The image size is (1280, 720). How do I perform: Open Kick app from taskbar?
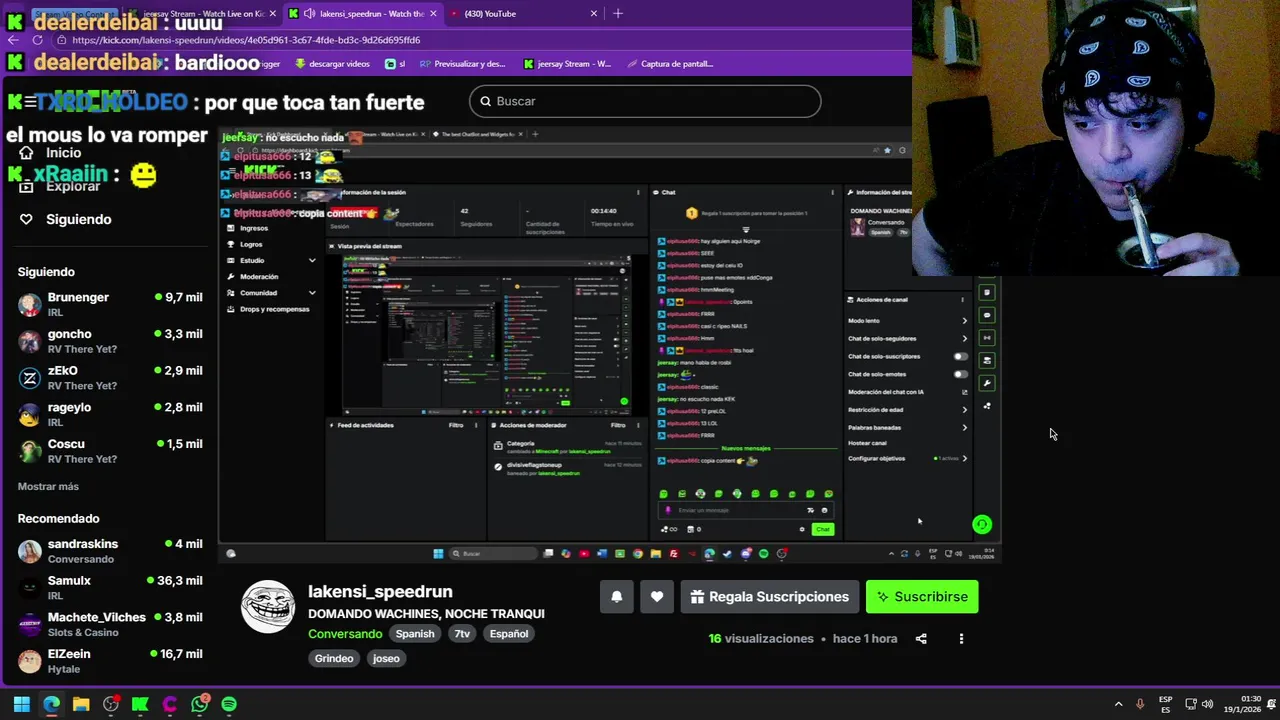pyautogui.click(x=140, y=704)
